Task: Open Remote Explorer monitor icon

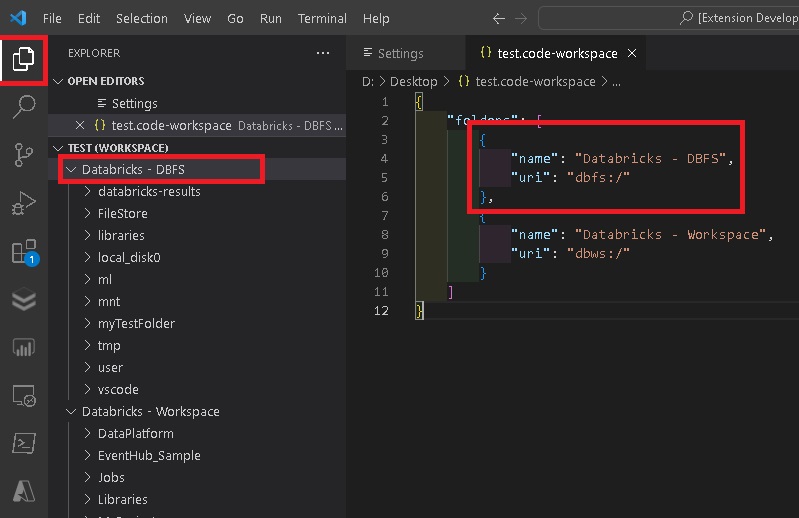Action: pyautogui.click(x=23, y=396)
